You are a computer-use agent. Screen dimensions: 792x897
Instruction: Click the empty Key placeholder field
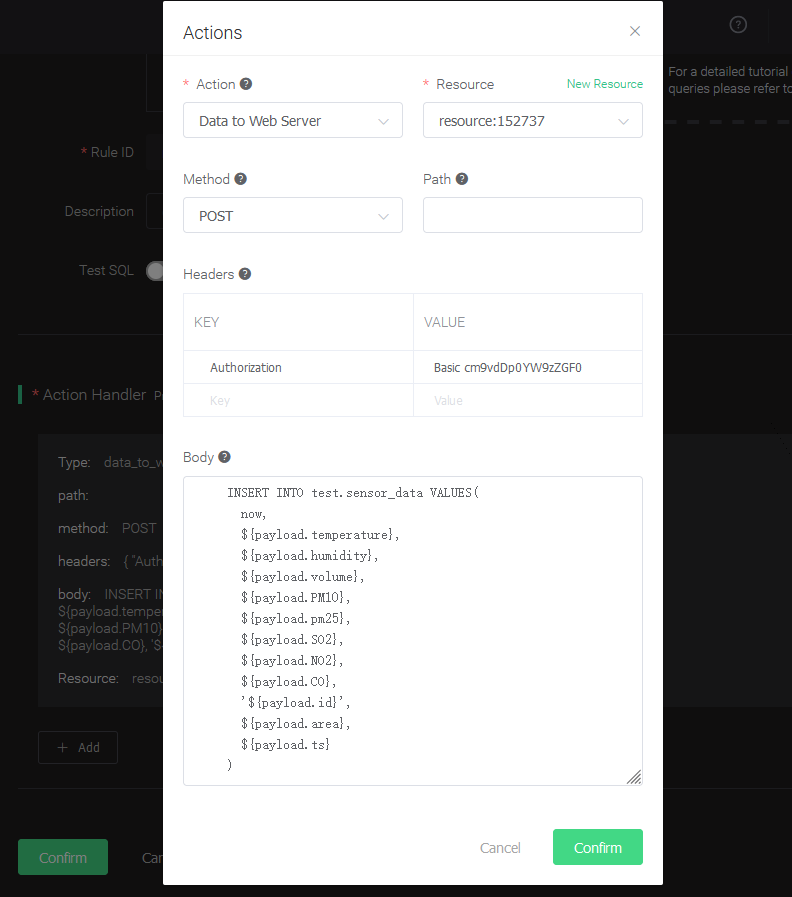[x=298, y=400]
